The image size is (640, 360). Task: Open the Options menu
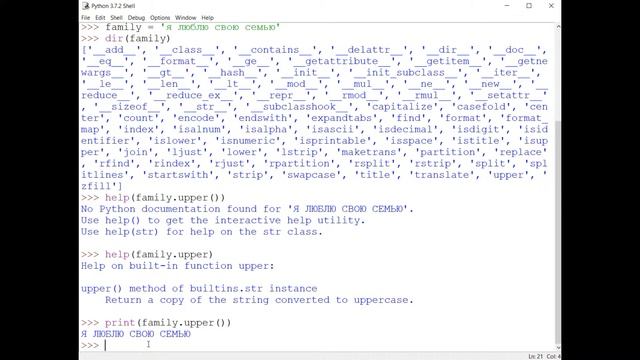[160, 18]
